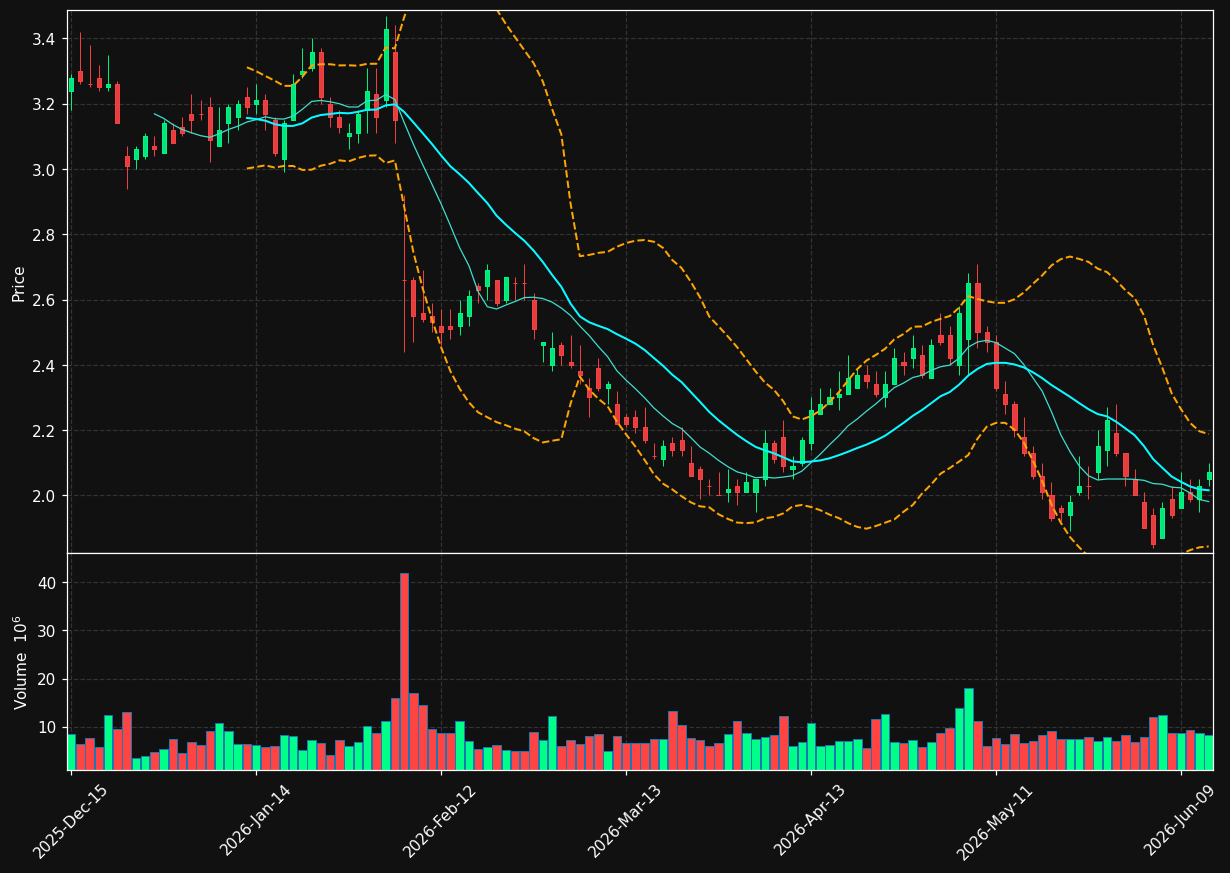Select the 30 volume tick label
The image size is (1230, 873).
[46, 631]
